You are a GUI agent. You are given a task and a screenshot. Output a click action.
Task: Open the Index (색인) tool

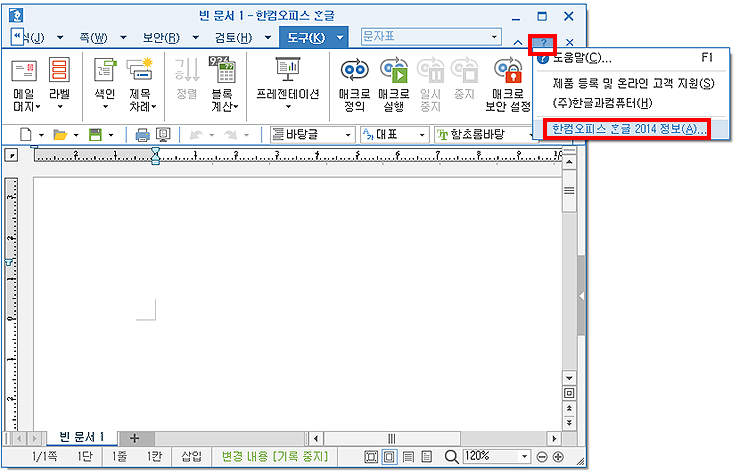(x=105, y=84)
